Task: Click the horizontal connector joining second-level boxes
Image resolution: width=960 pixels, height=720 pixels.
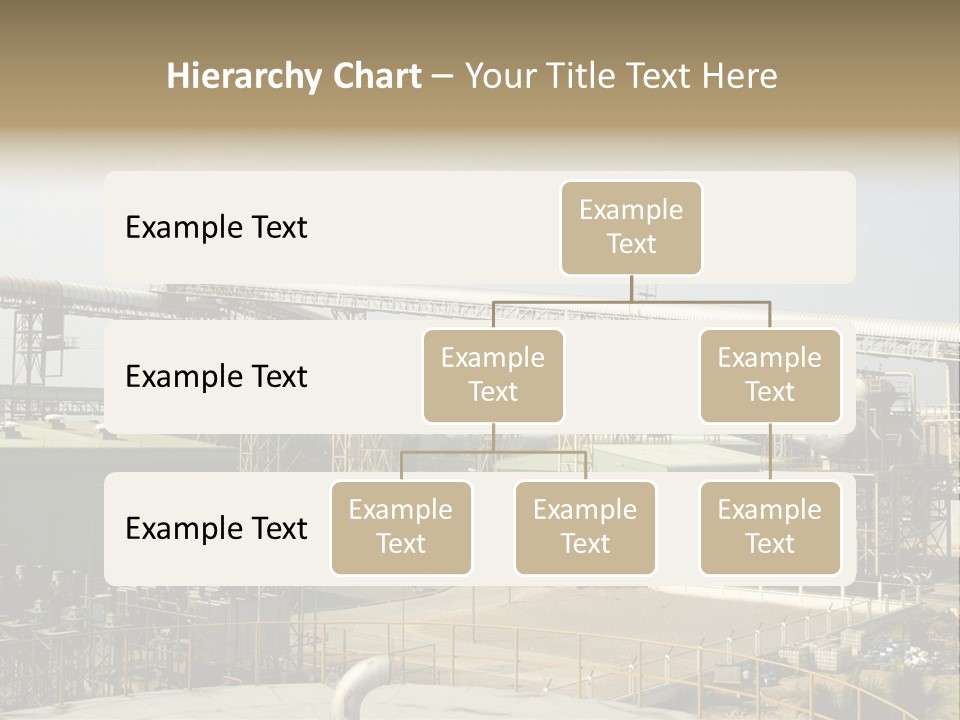Action: [631, 301]
